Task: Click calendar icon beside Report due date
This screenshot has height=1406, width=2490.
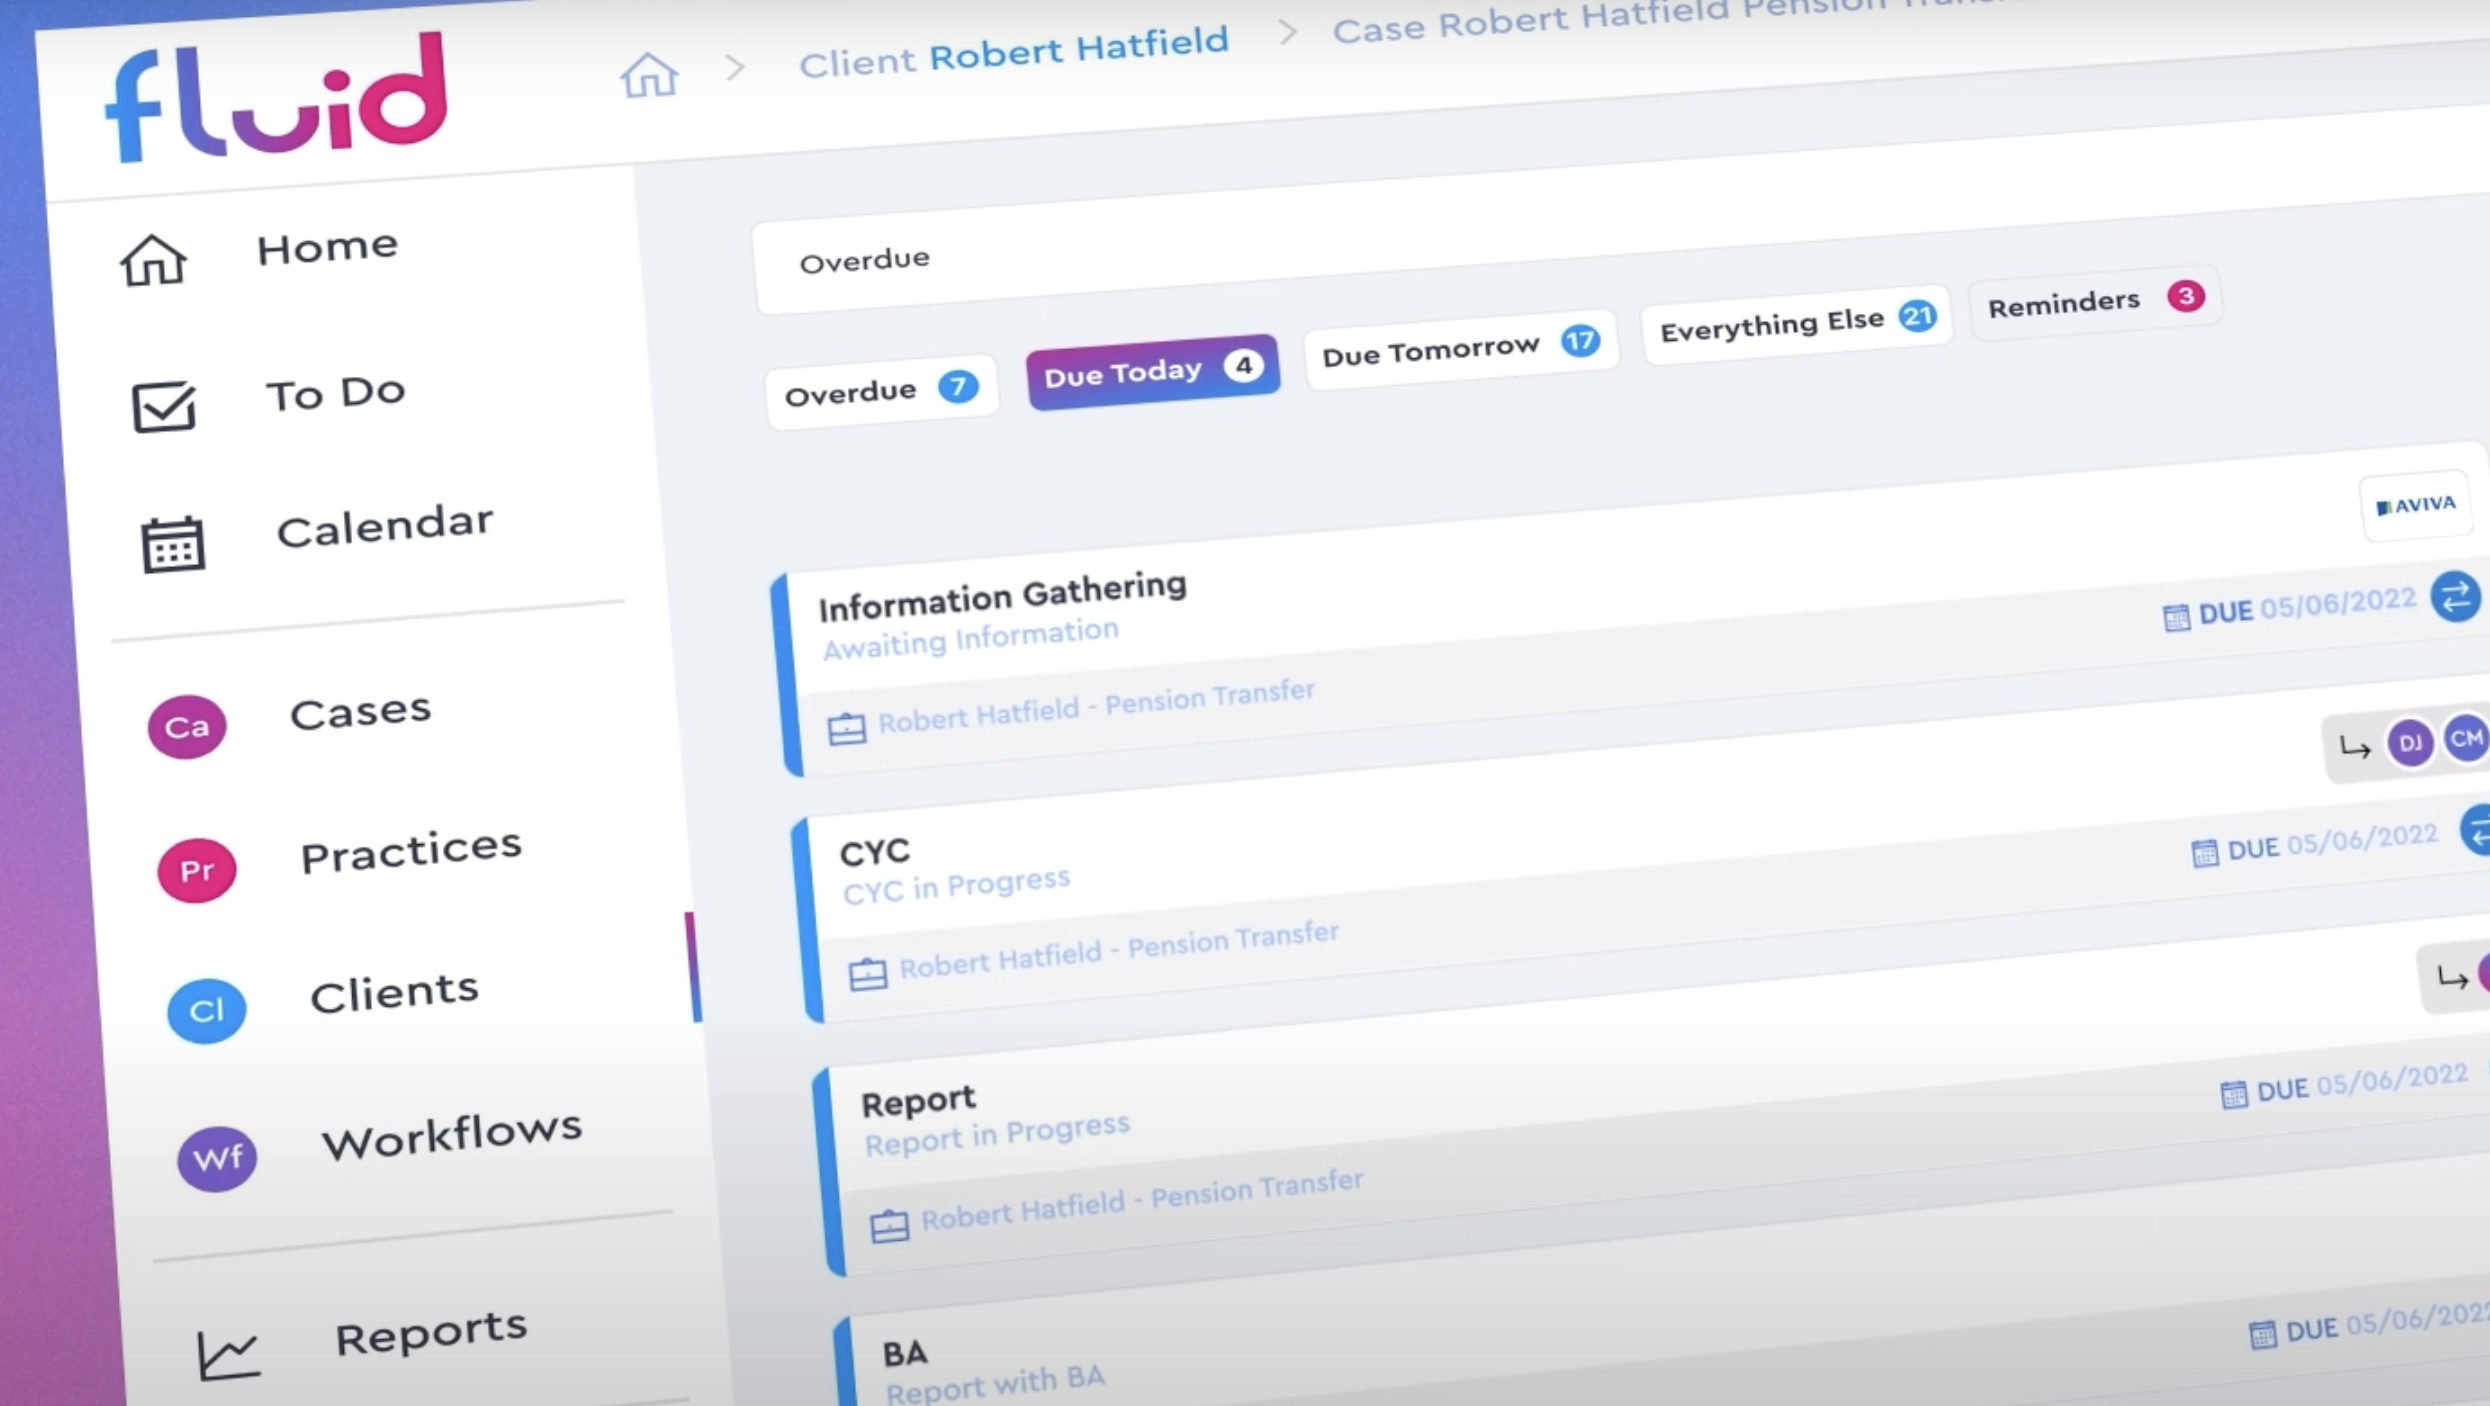Action: (2233, 1095)
